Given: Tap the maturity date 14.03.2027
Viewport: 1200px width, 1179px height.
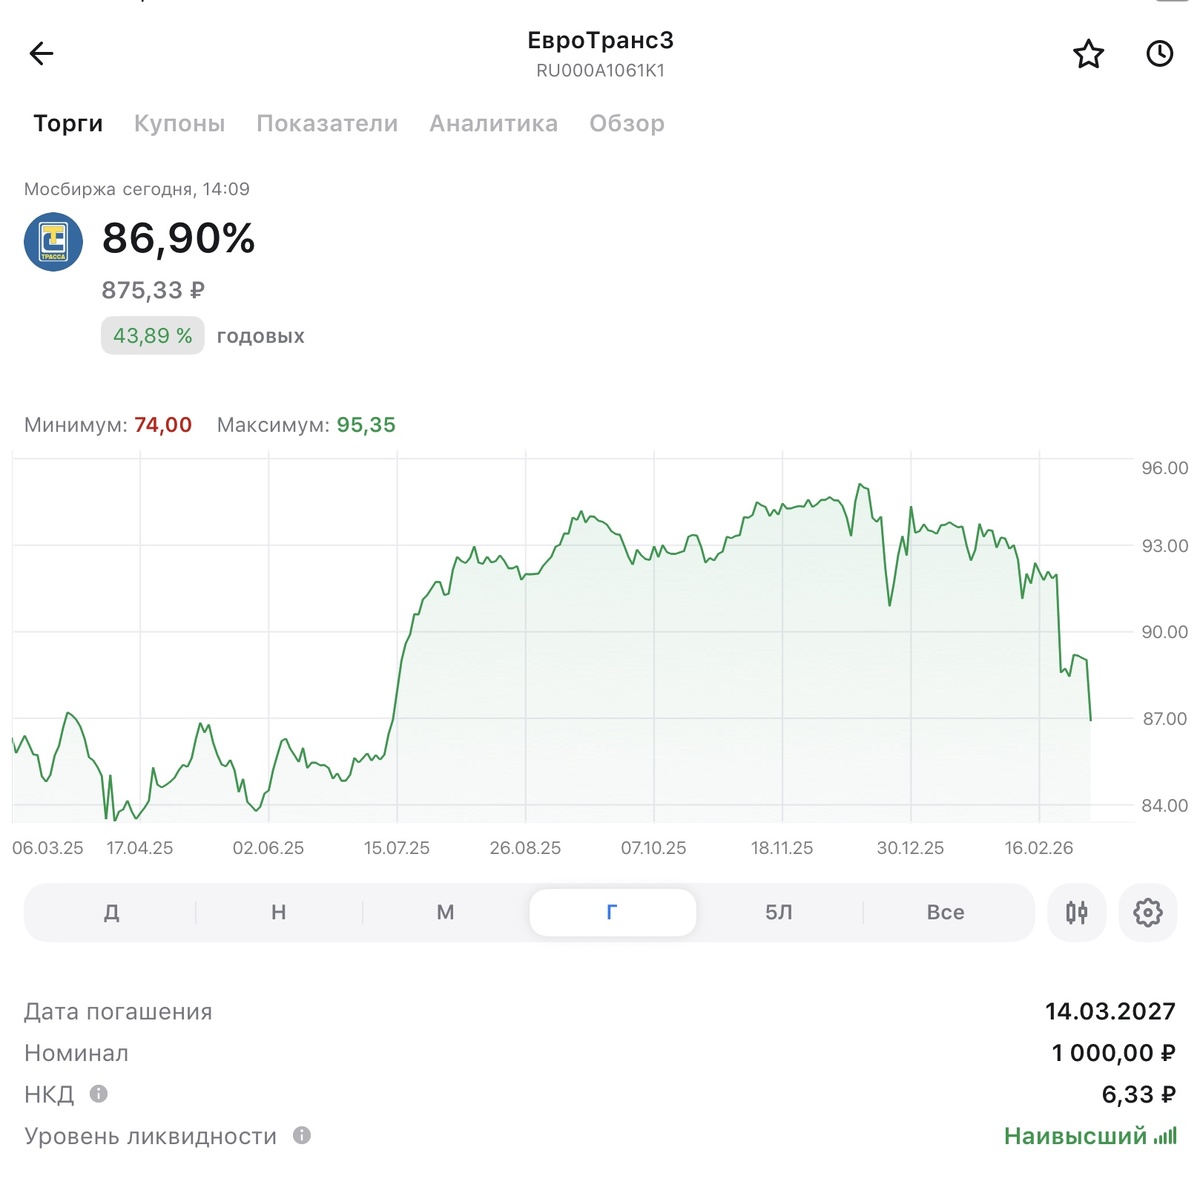Looking at the screenshot, I should pyautogui.click(x=1110, y=1011).
